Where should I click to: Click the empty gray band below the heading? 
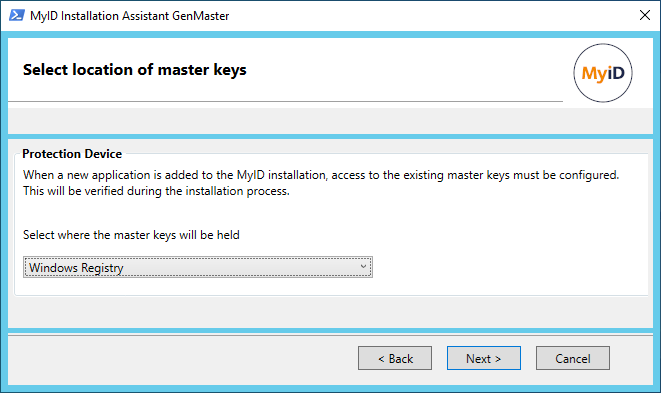tap(330, 121)
